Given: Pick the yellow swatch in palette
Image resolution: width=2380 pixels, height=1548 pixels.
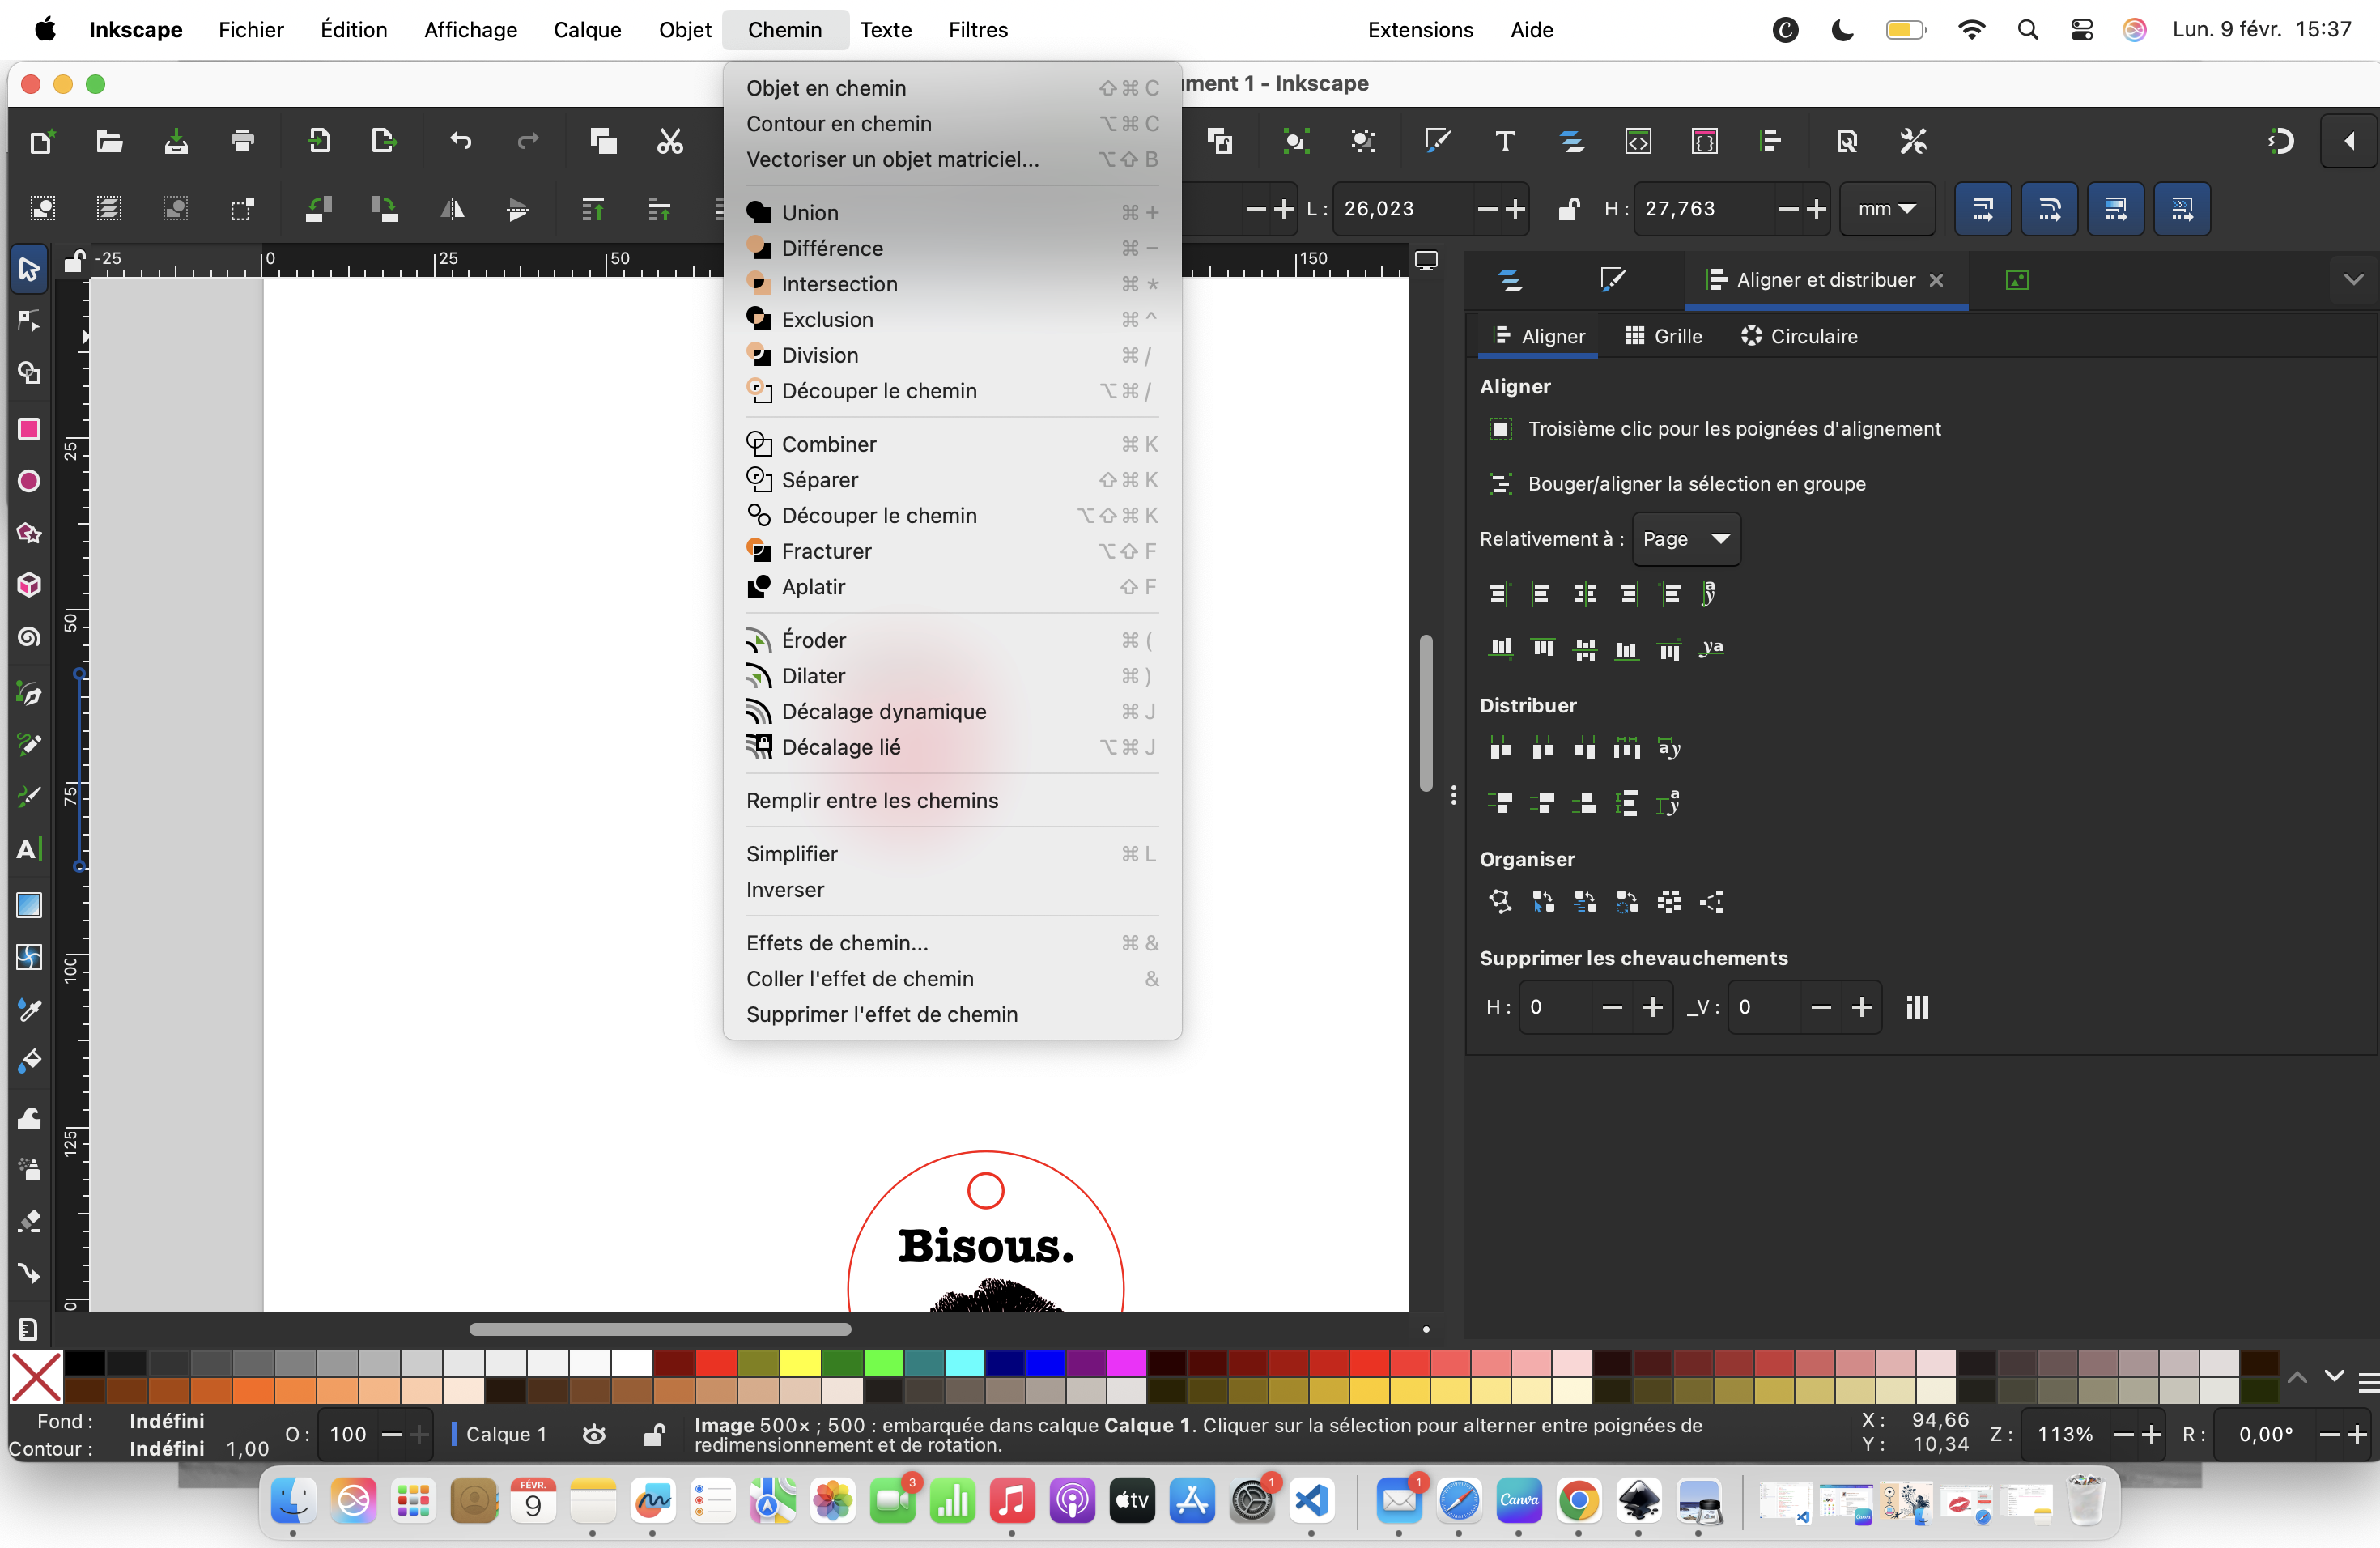Looking at the screenshot, I should tap(800, 1363).
